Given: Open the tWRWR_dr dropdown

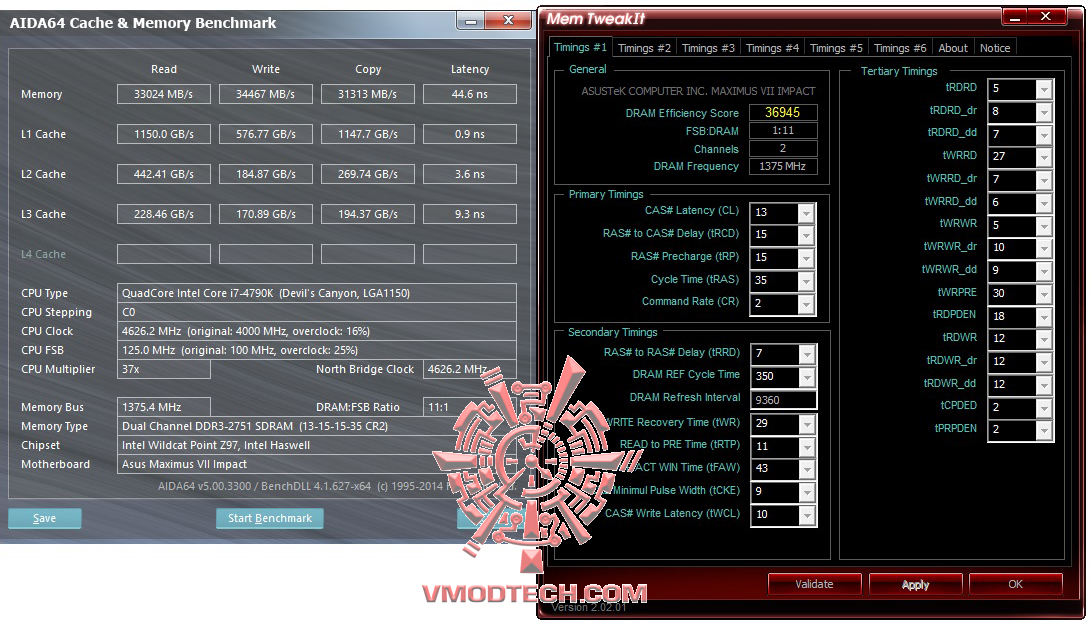Looking at the screenshot, I should 1043,248.
